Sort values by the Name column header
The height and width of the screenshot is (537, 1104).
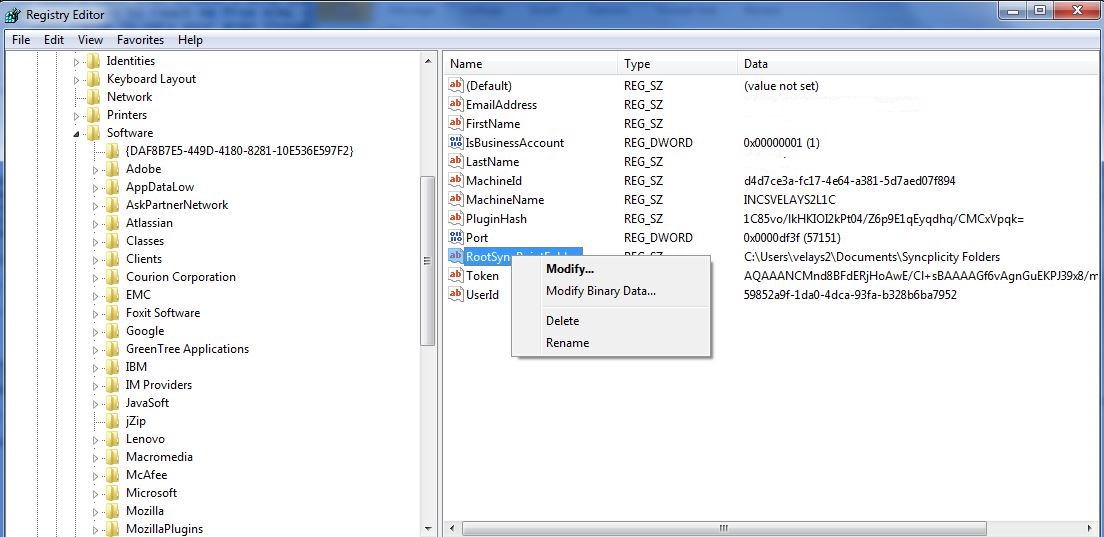click(530, 64)
